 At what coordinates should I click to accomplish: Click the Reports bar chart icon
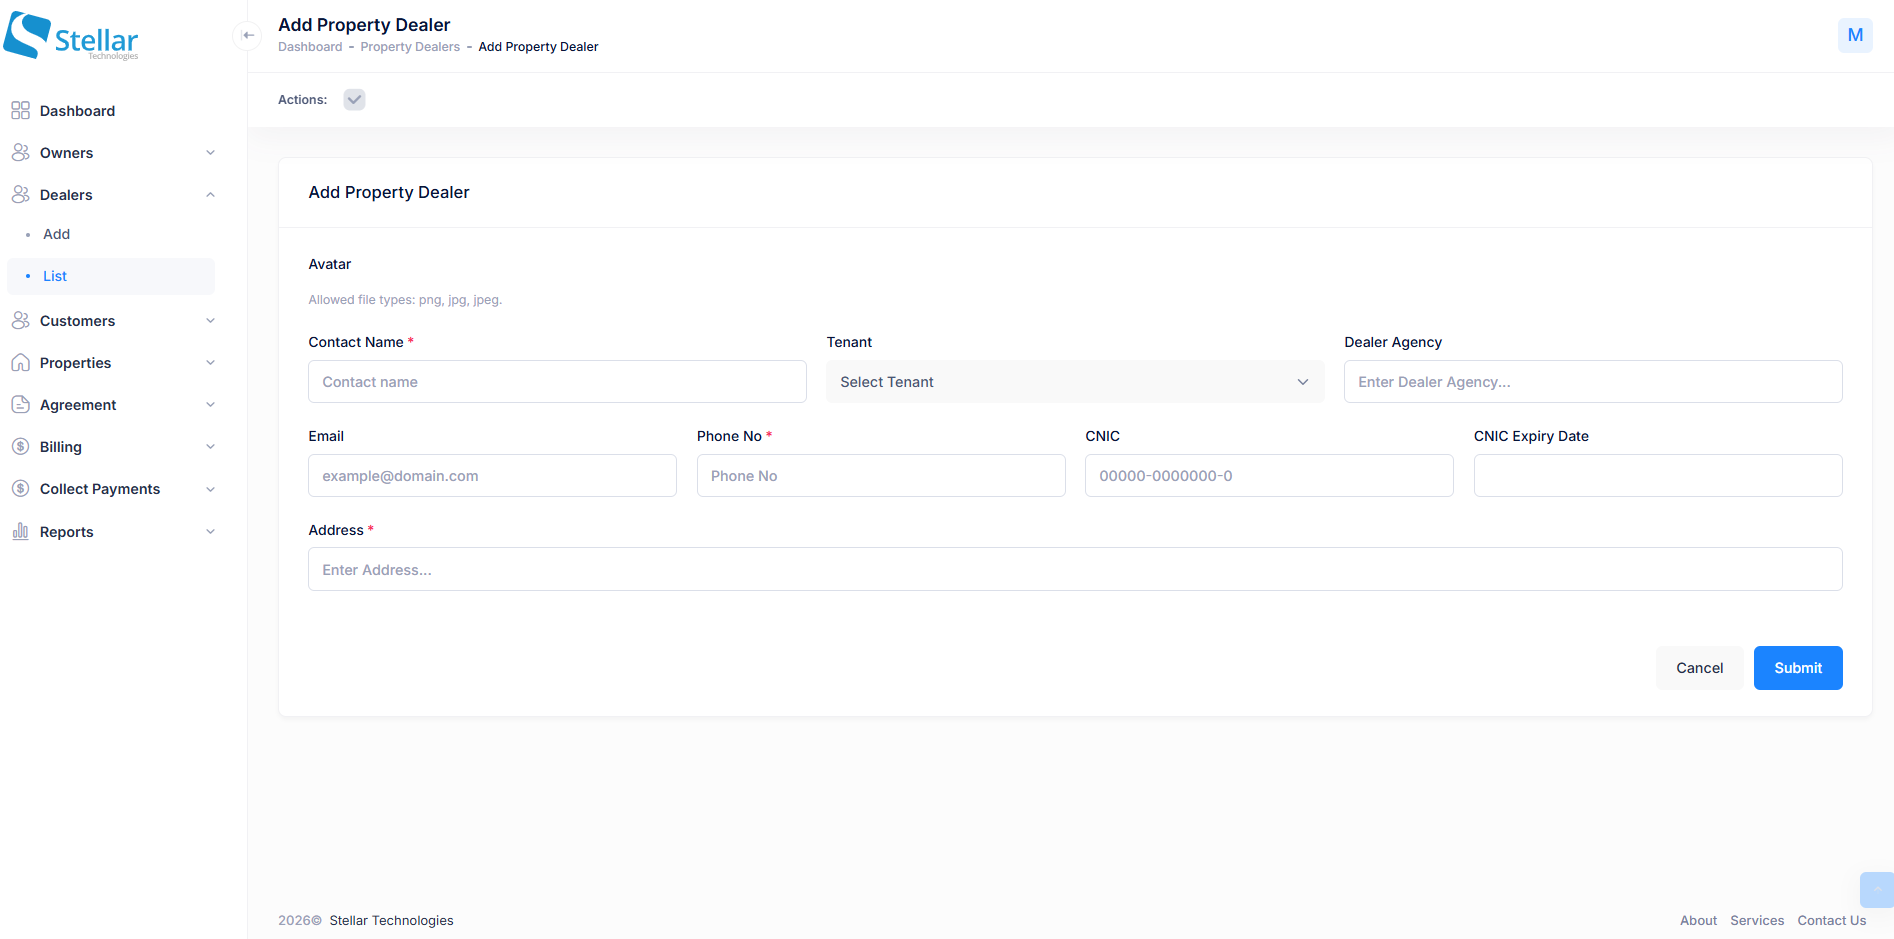(20, 532)
